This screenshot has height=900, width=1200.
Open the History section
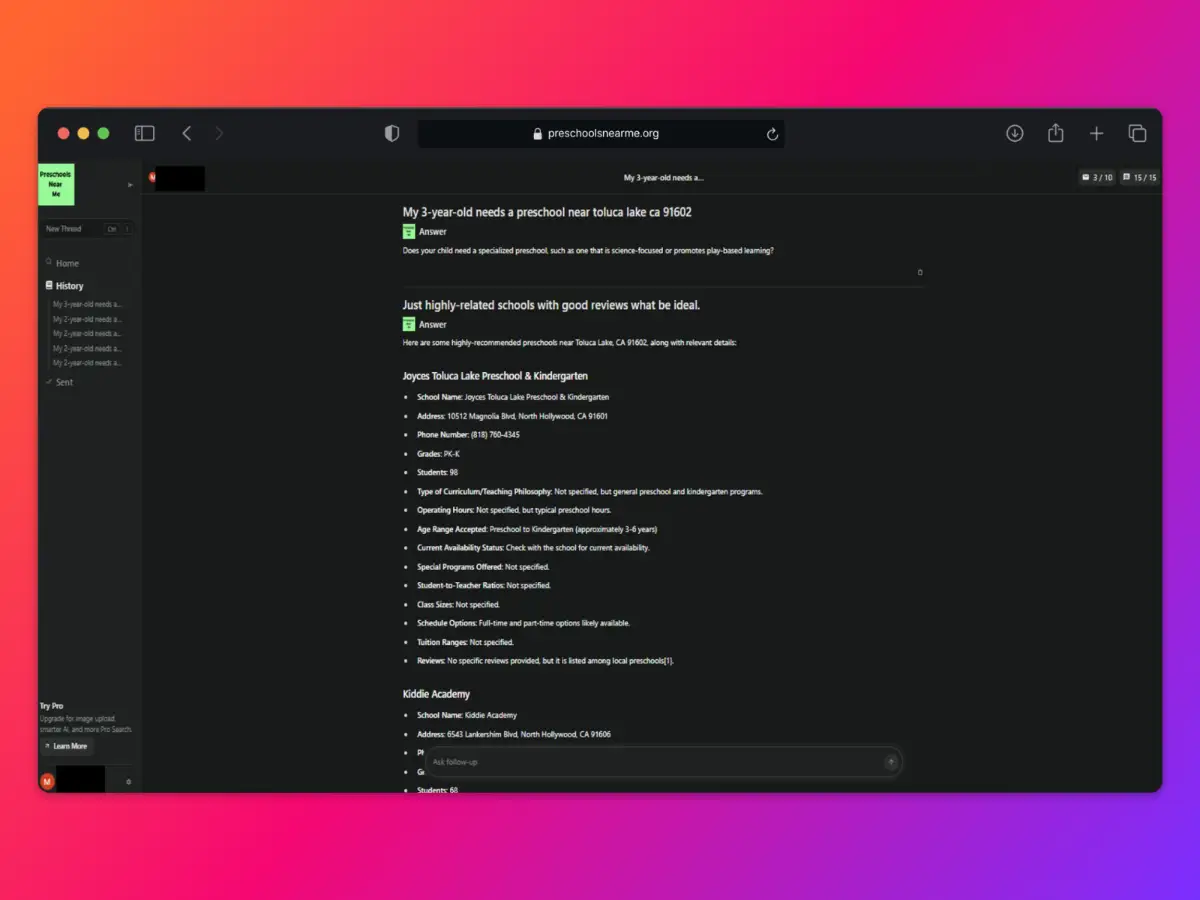point(69,286)
